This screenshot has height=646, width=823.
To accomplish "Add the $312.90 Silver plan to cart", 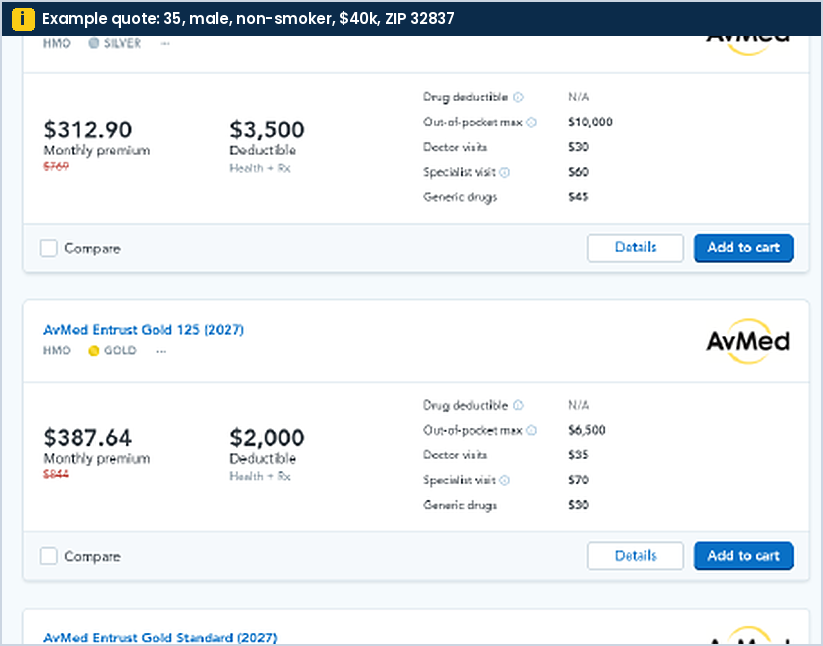I will pos(744,248).
